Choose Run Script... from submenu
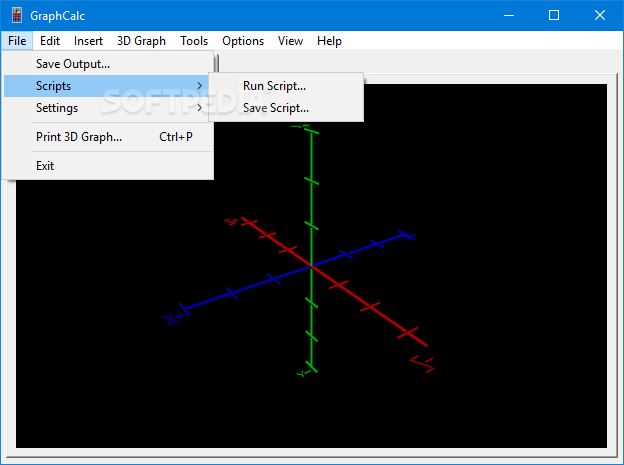 (x=286, y=86)
